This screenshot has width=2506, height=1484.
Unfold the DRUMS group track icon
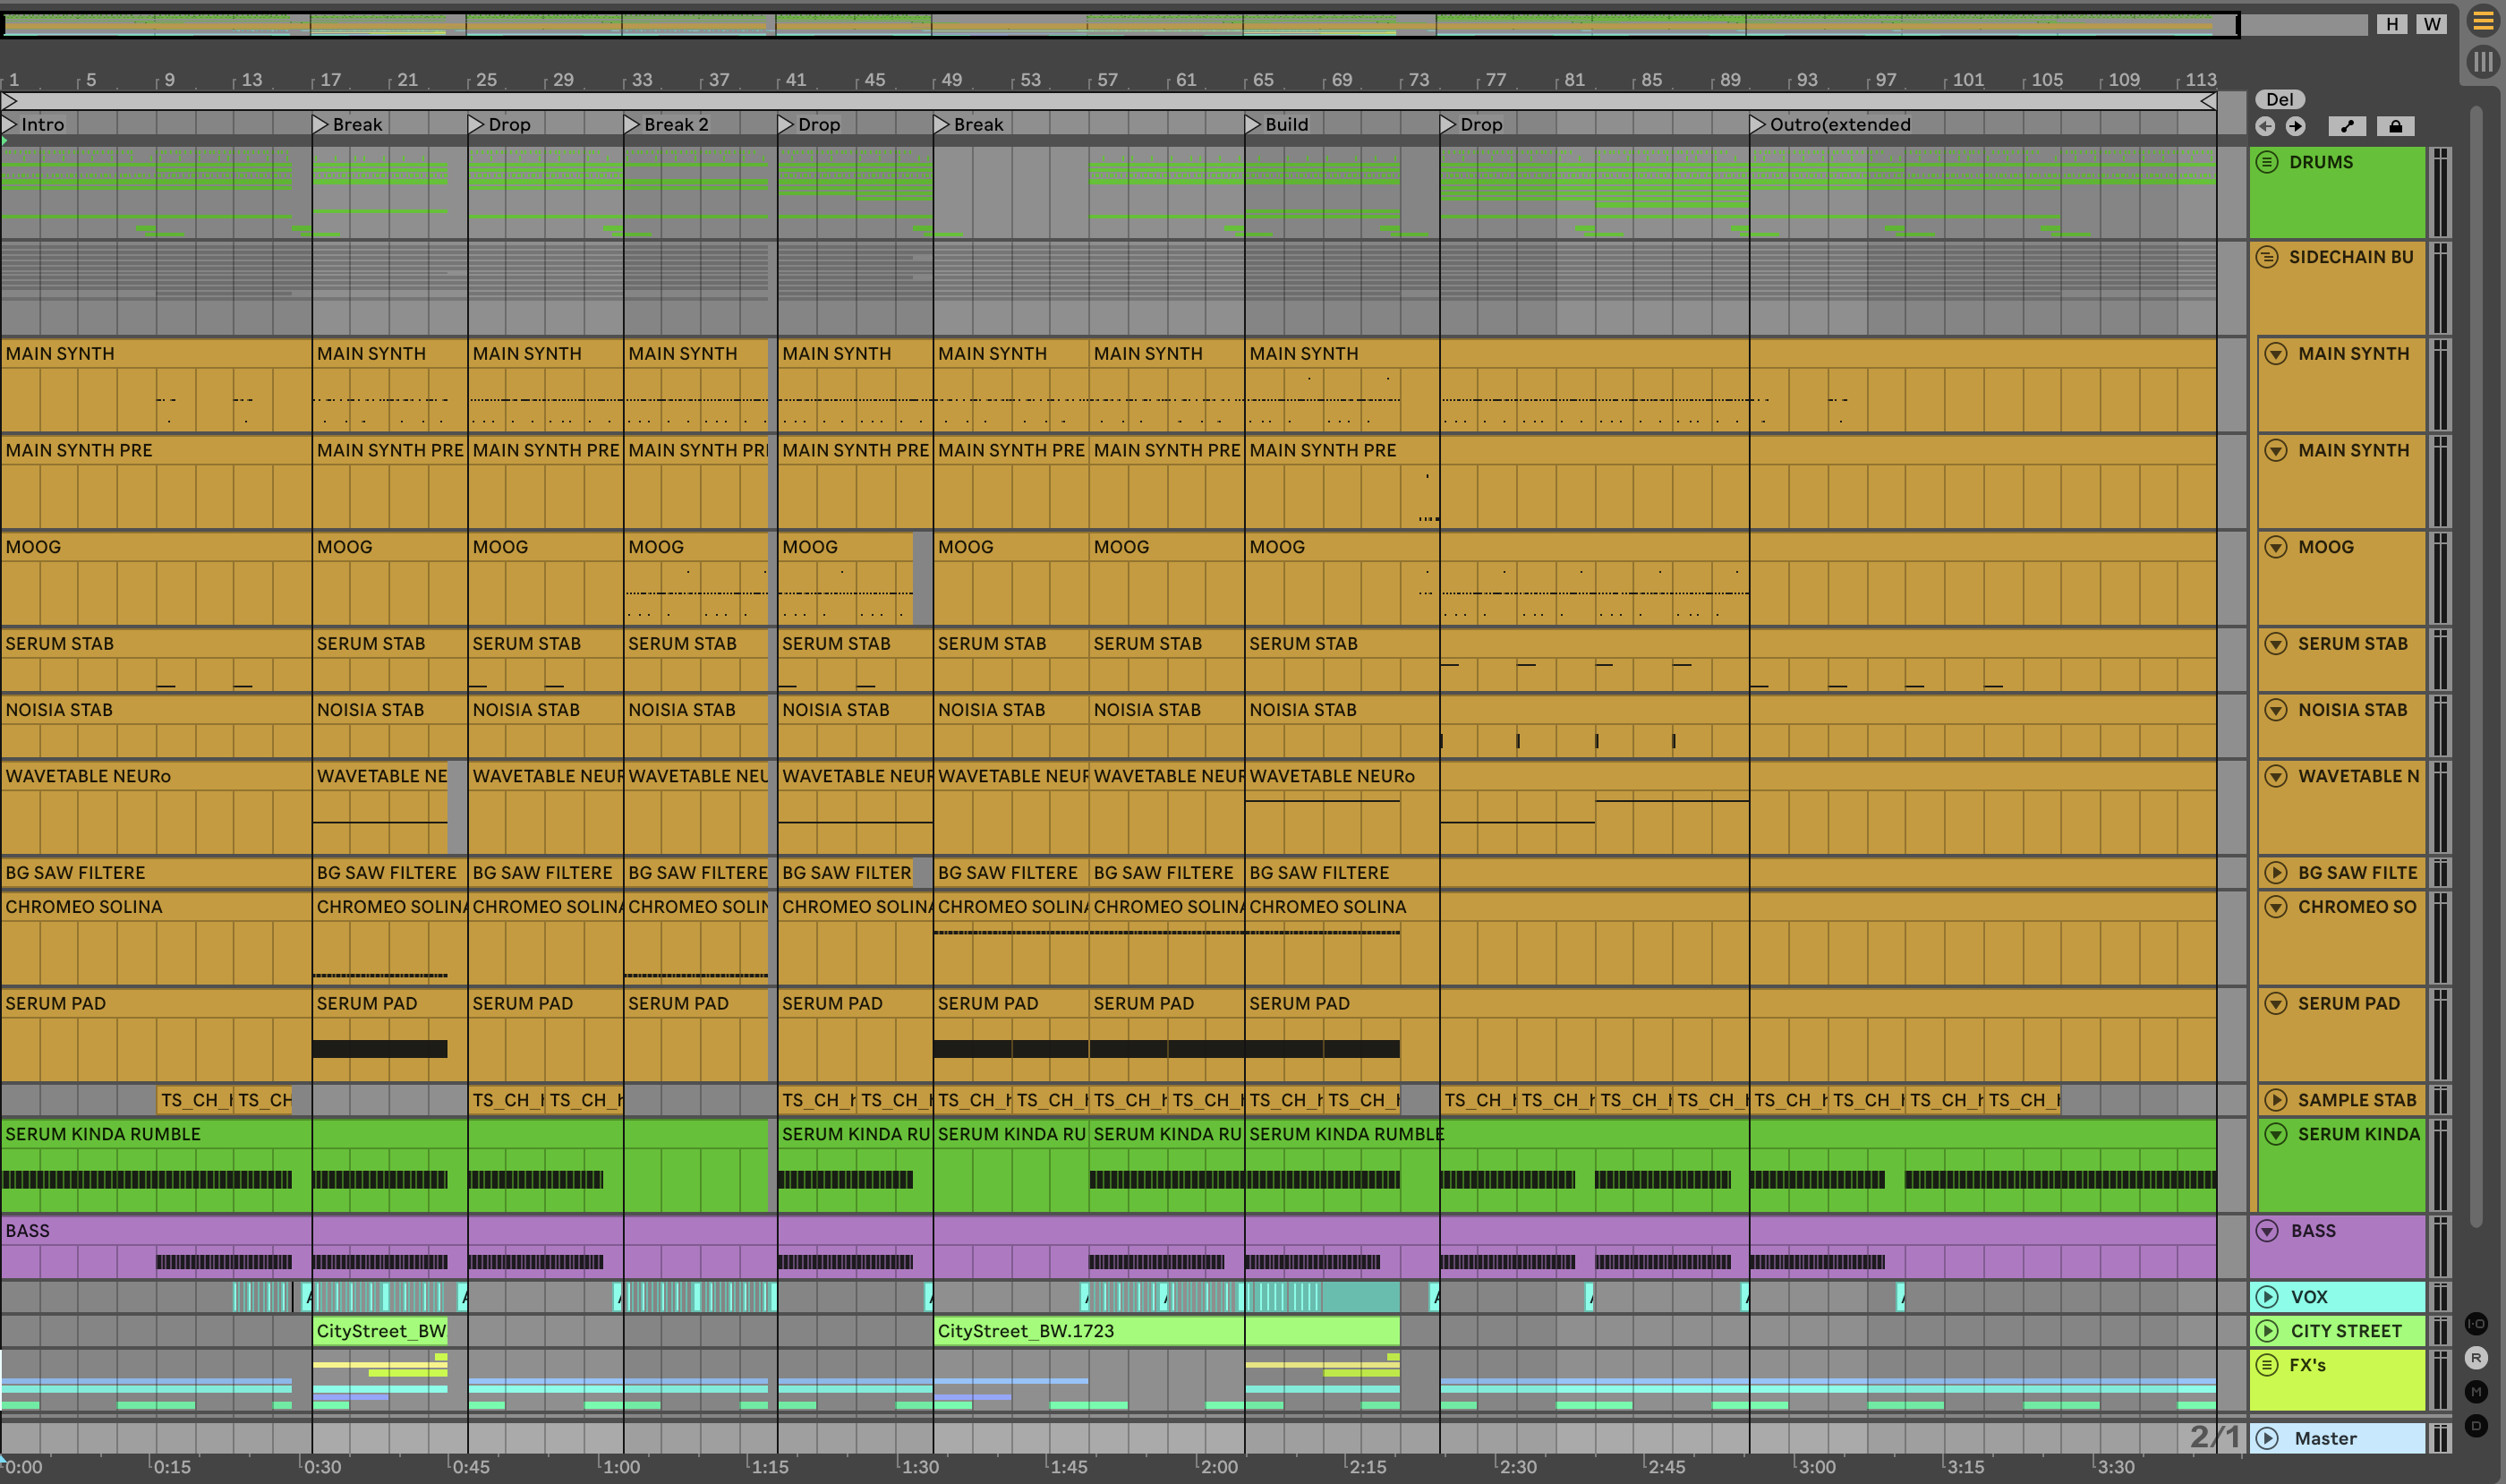click(x=2267, y=162)
